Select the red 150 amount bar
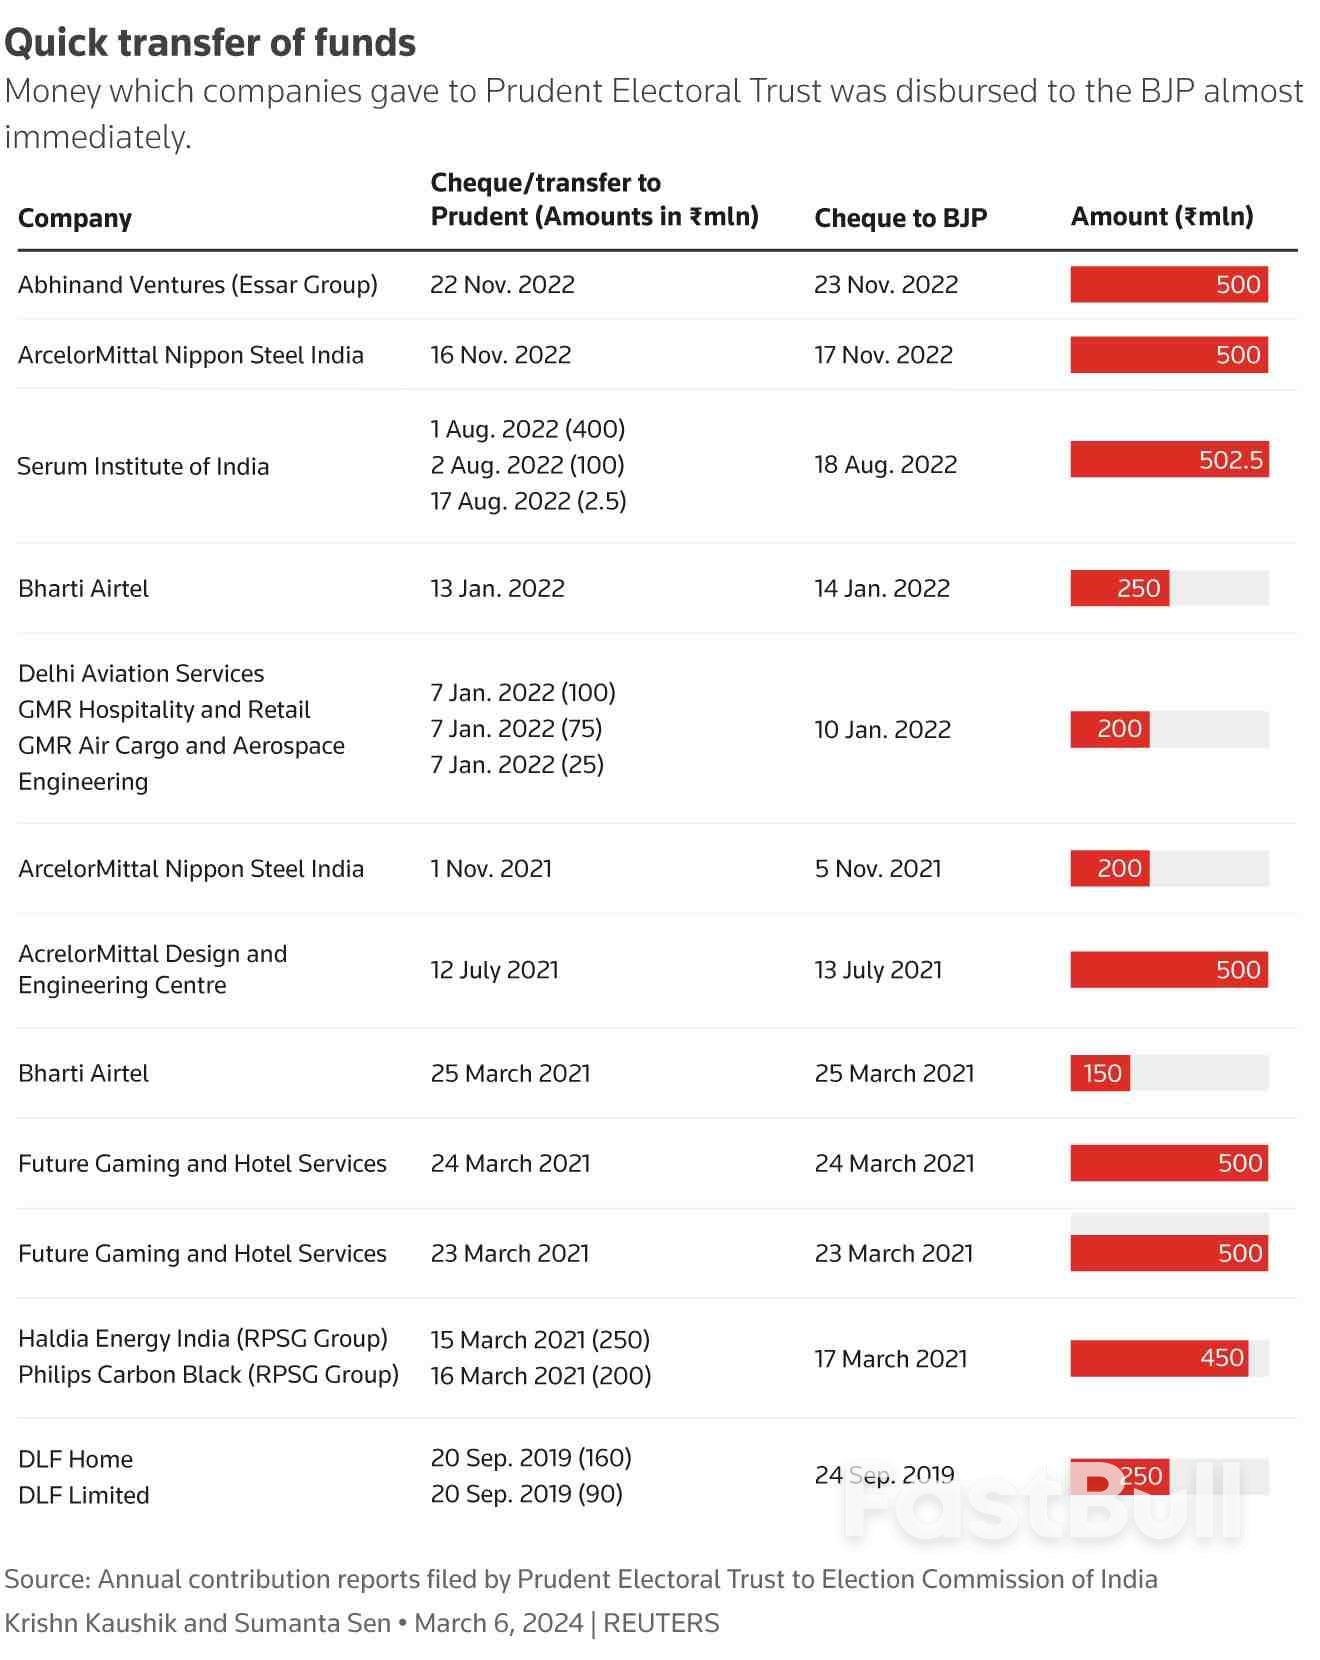This screenshot has height=1660, width=1320. click(1100, 1073)
